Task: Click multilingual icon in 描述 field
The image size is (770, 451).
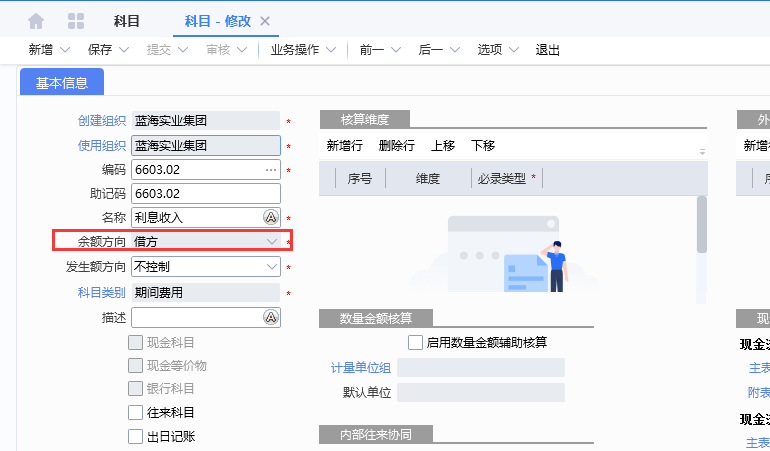Action: (271, 317)
